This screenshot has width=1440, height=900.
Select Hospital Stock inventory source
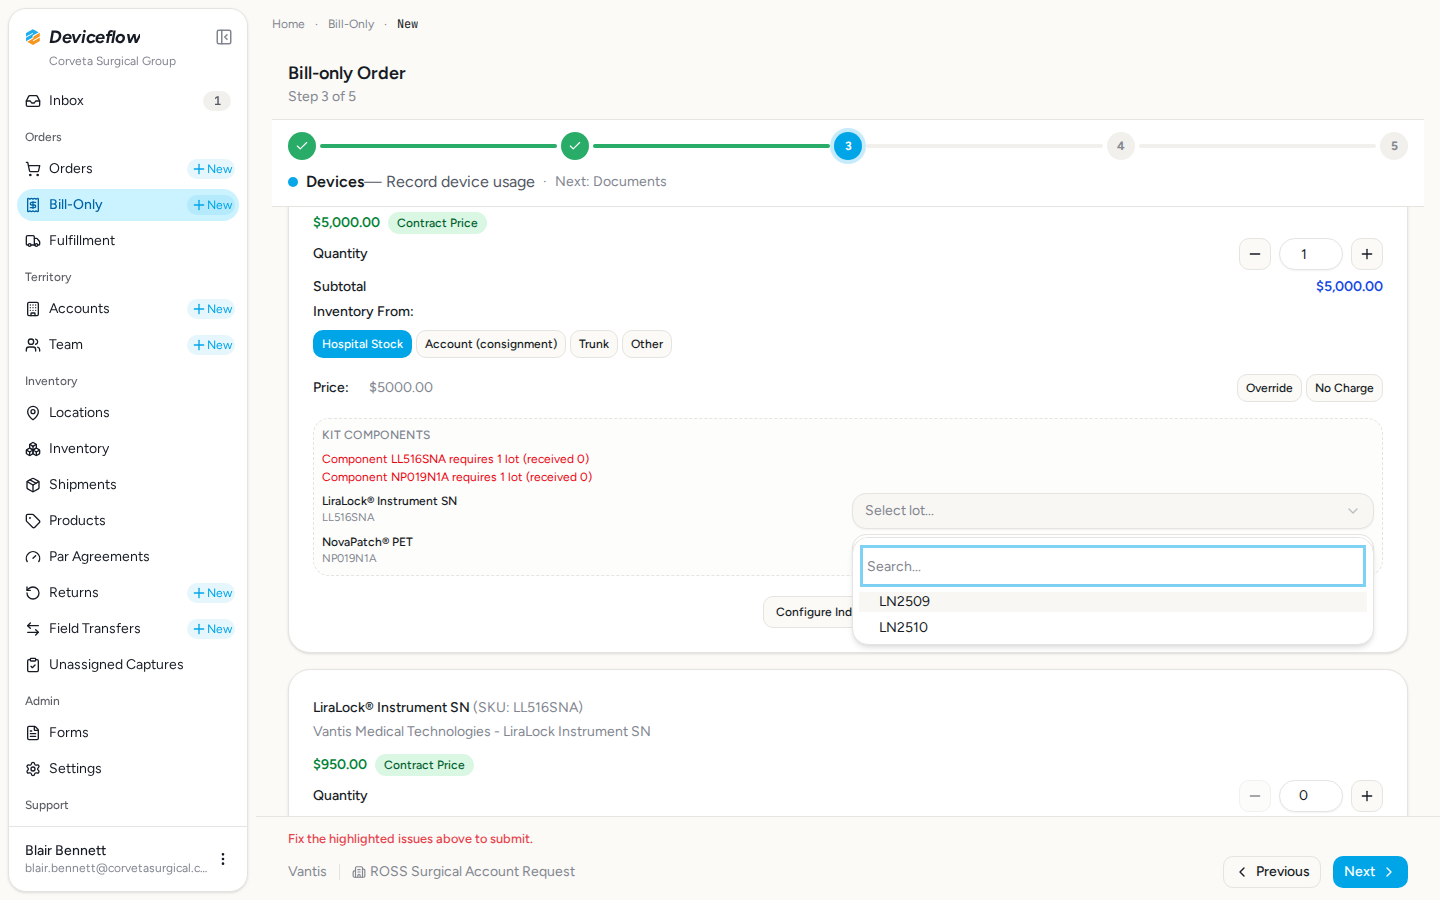(362, 344)
